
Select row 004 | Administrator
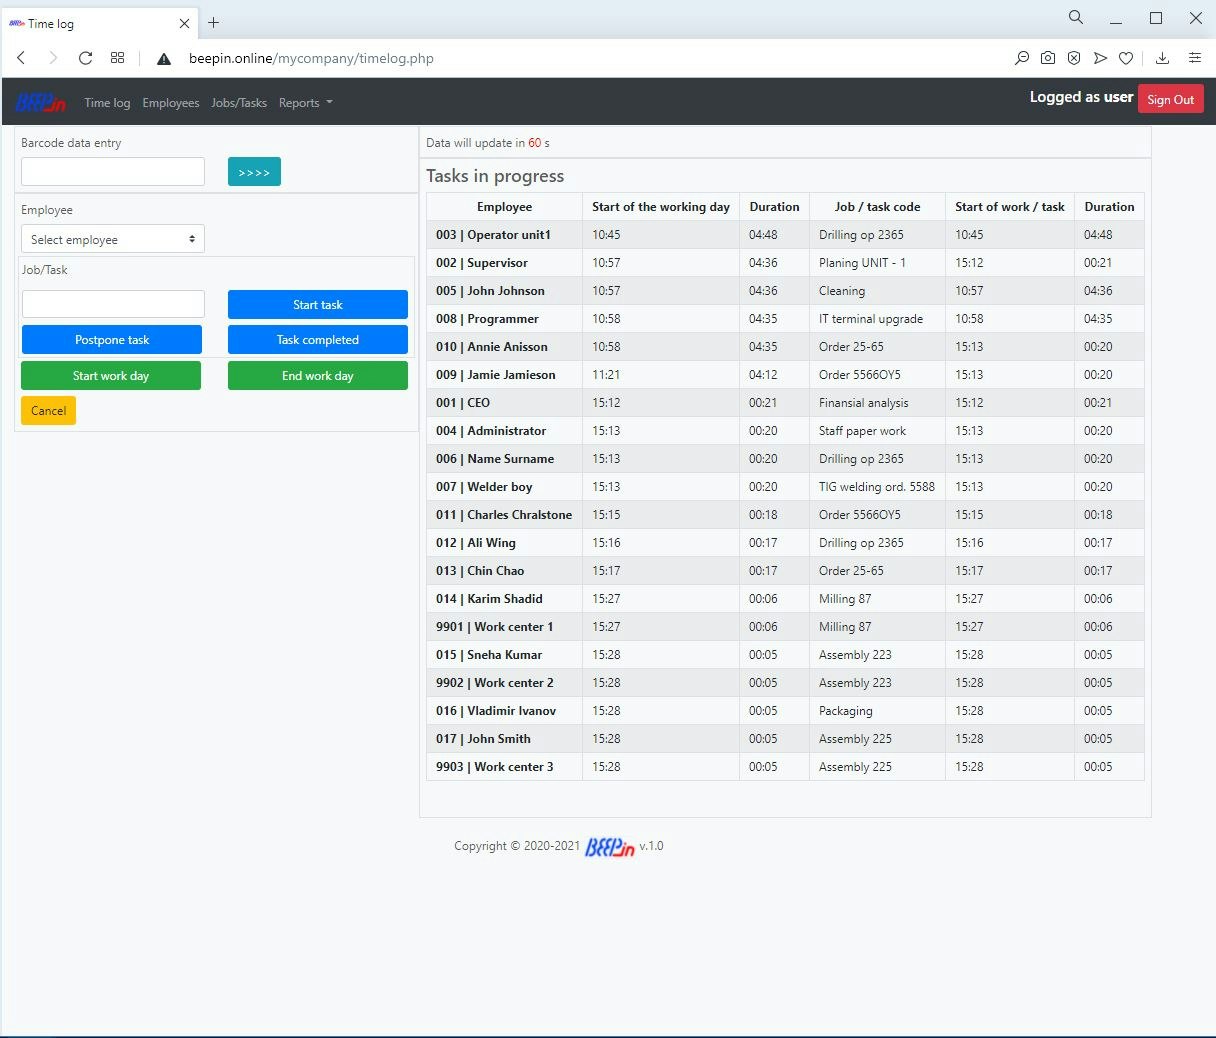pyautogui.click(x=785, y=431)
